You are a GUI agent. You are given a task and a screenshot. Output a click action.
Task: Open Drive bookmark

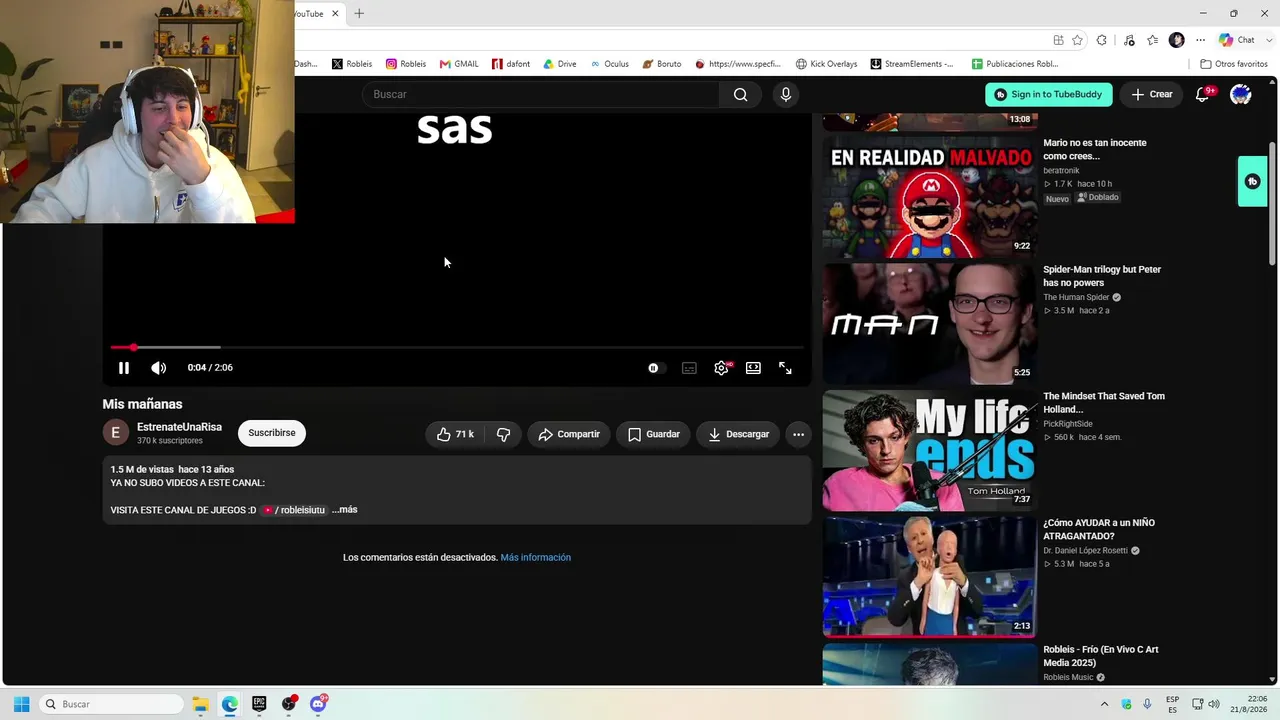(560, 64)
